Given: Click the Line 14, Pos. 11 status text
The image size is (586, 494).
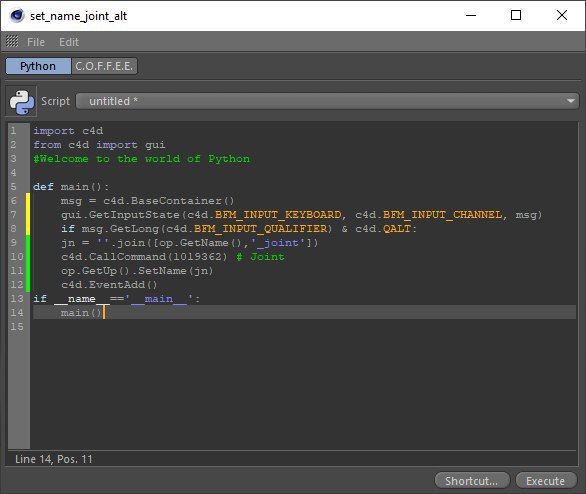Looking at the screenshot, I should coord(54,459).
